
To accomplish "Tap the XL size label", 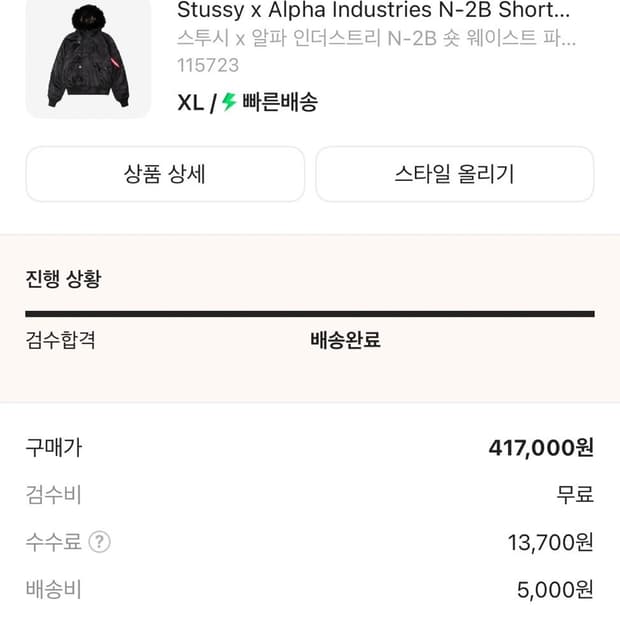I will tap(190, 102).
